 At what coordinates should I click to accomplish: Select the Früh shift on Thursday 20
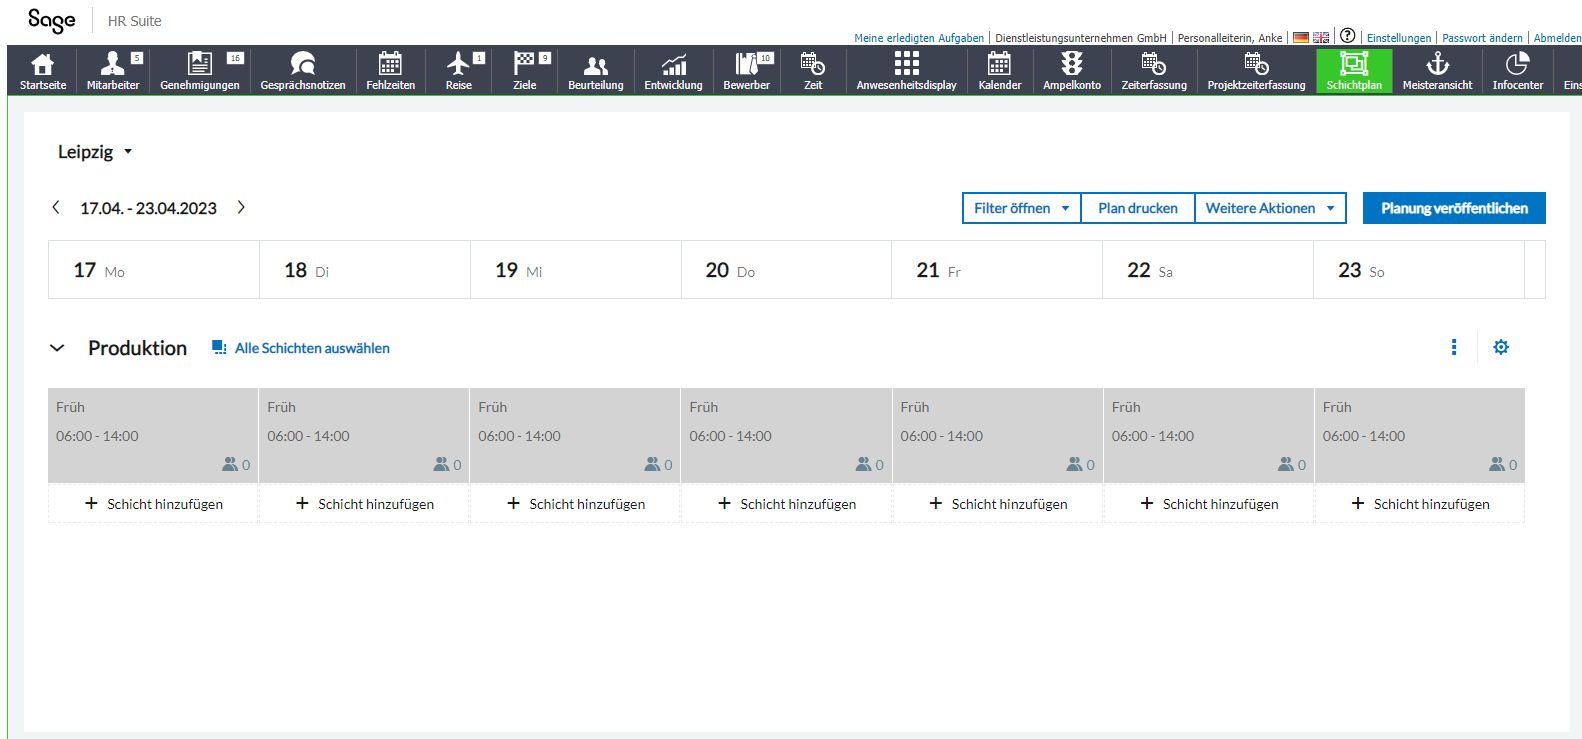[x=786, y=435]
